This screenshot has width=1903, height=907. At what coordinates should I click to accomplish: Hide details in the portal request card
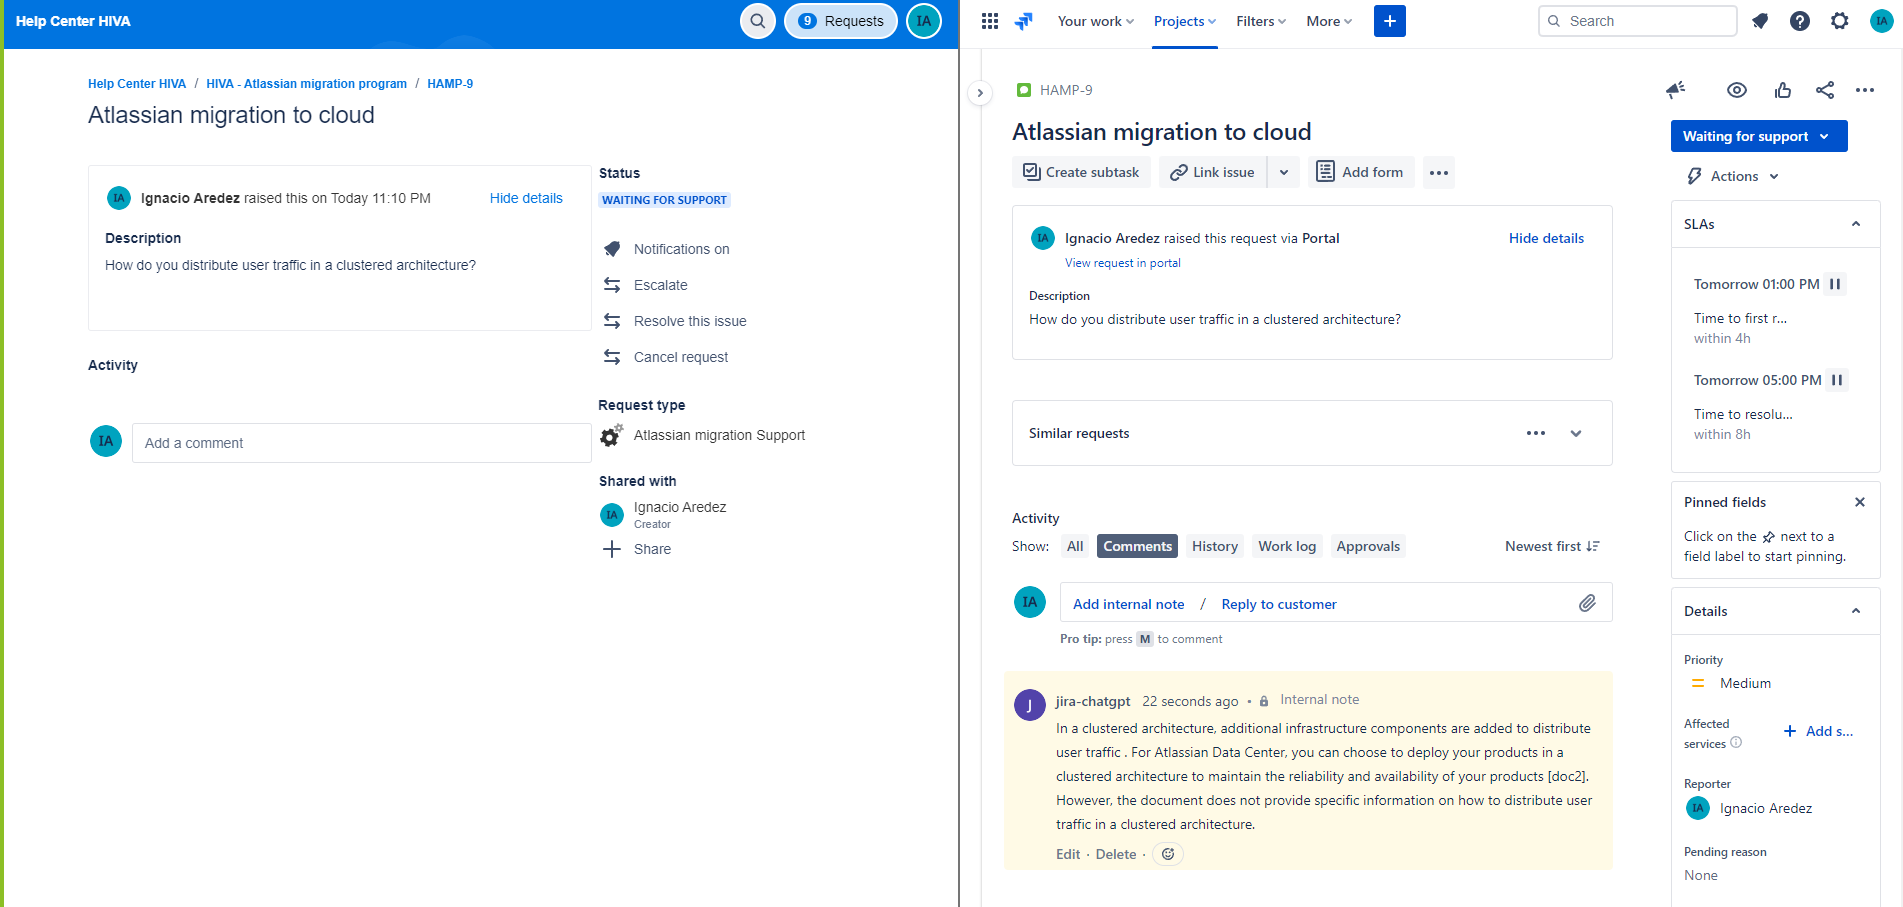(526, 198)
